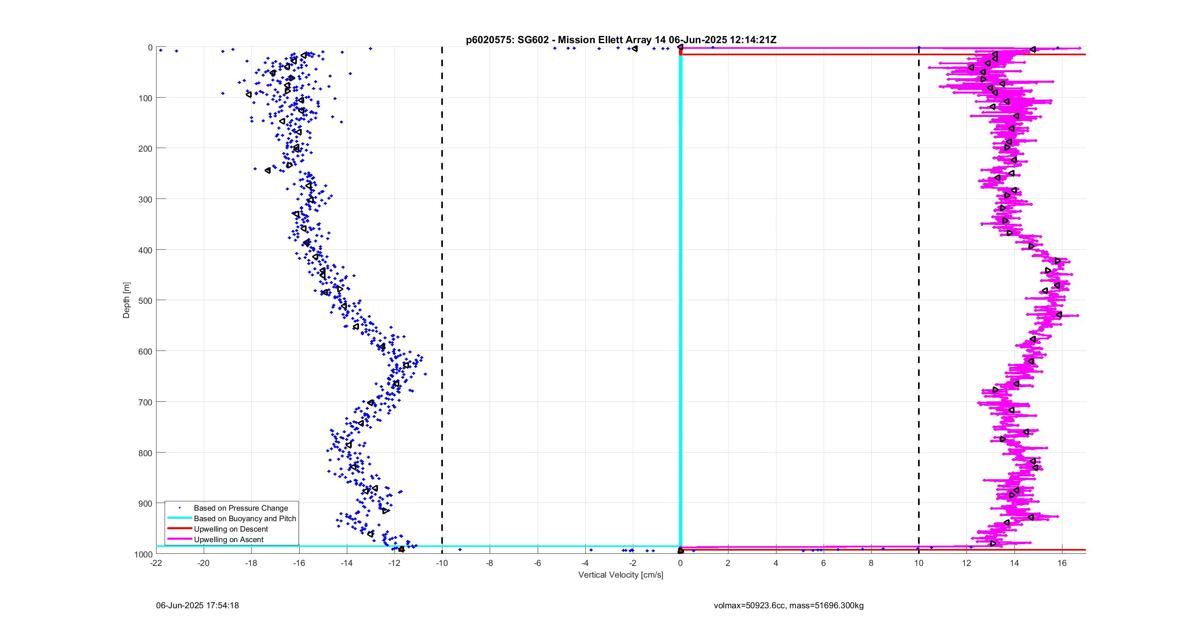Click the magenta line sample in legend
The width and height of the screenshot is (1200, 622).
[178, 539]
